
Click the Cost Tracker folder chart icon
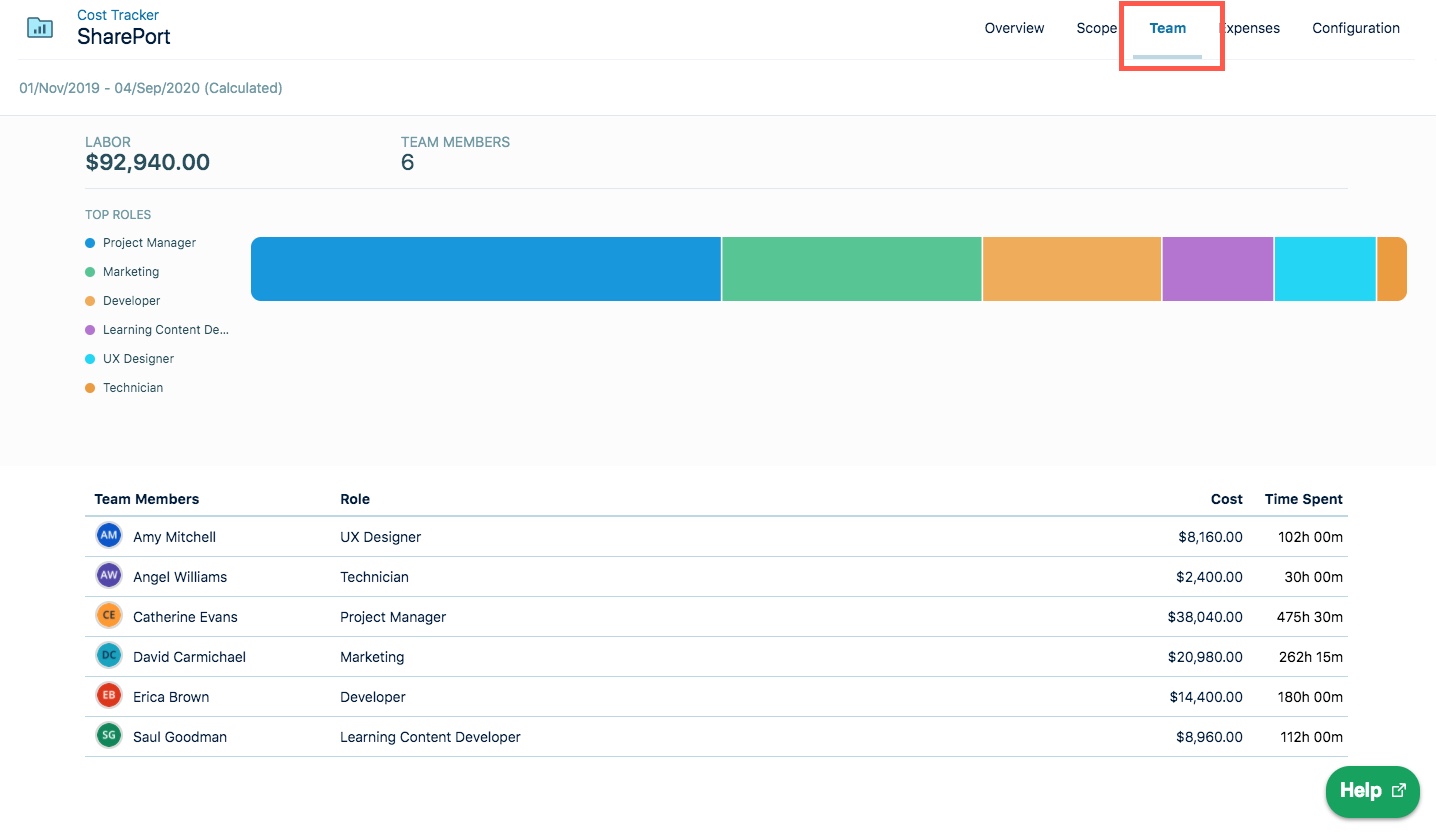pos(40,27)
